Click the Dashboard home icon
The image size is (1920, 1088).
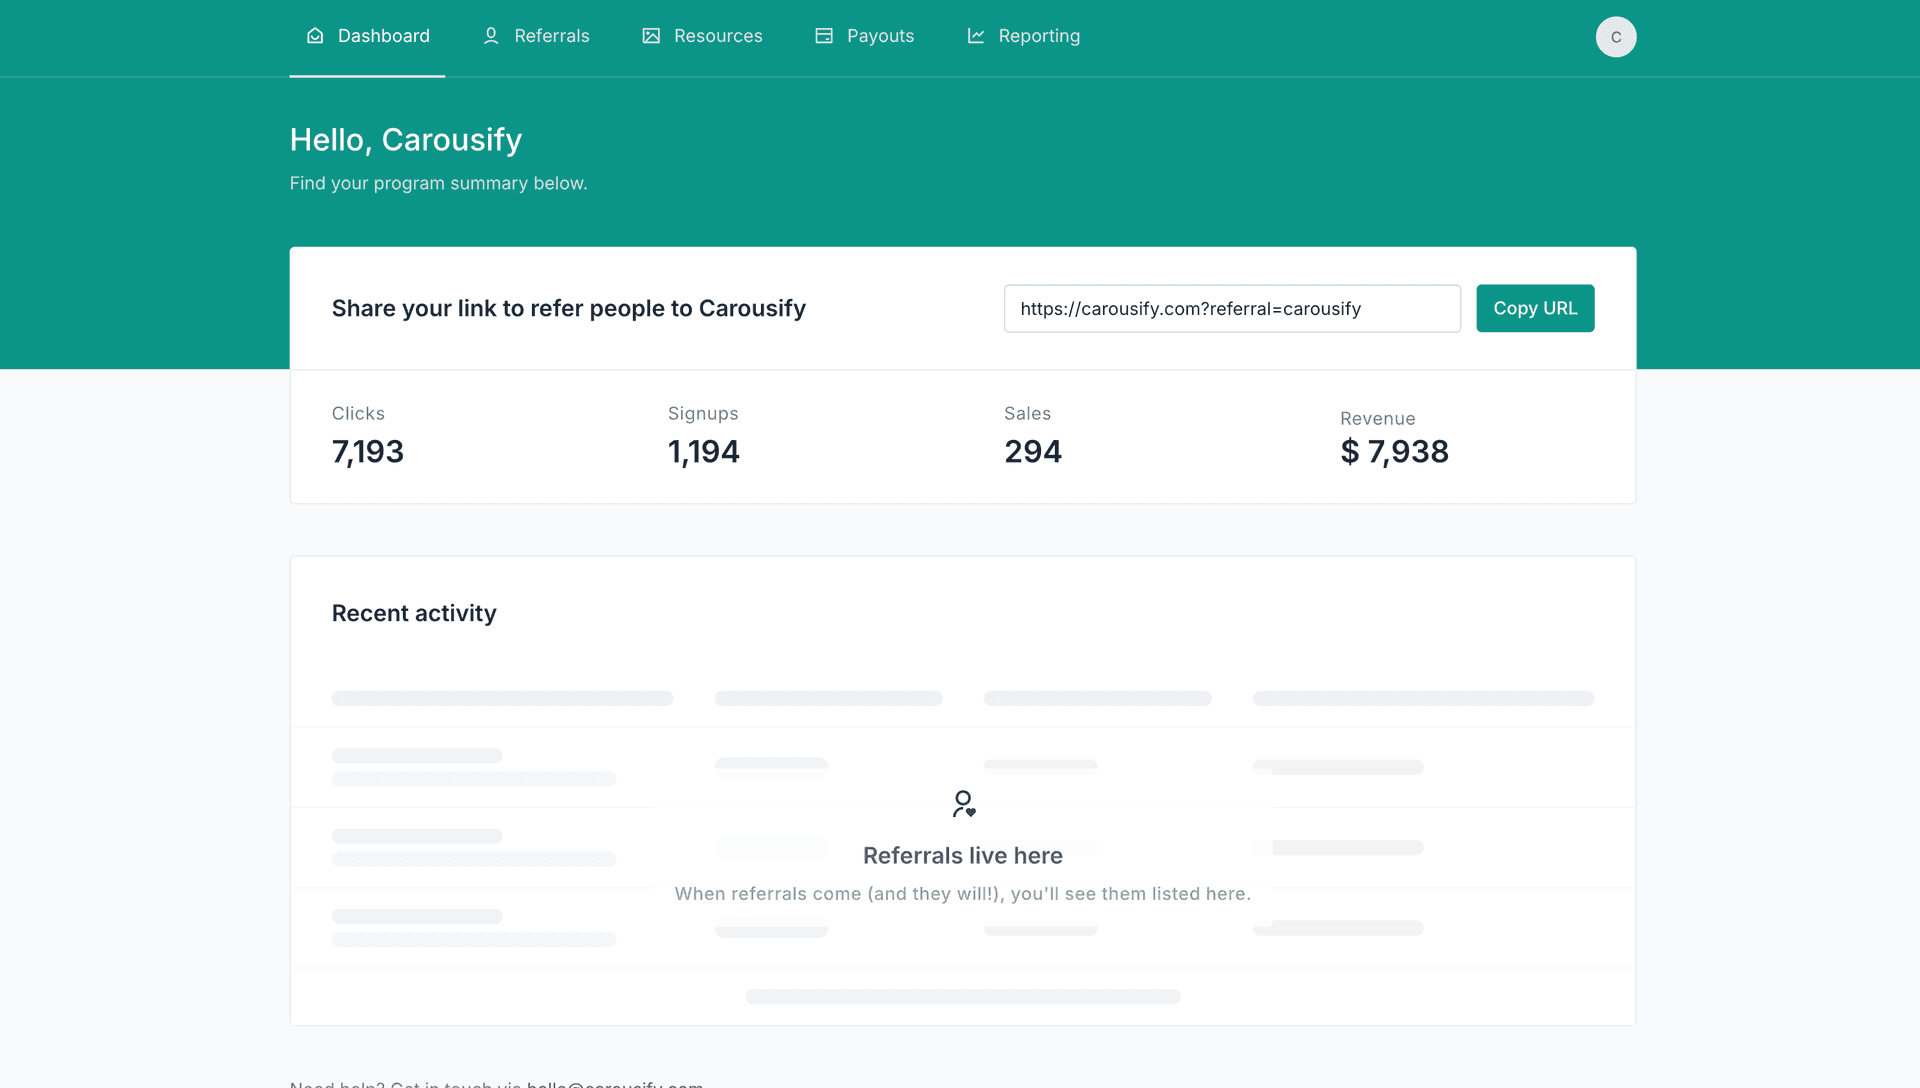click(x=315, y=36)
